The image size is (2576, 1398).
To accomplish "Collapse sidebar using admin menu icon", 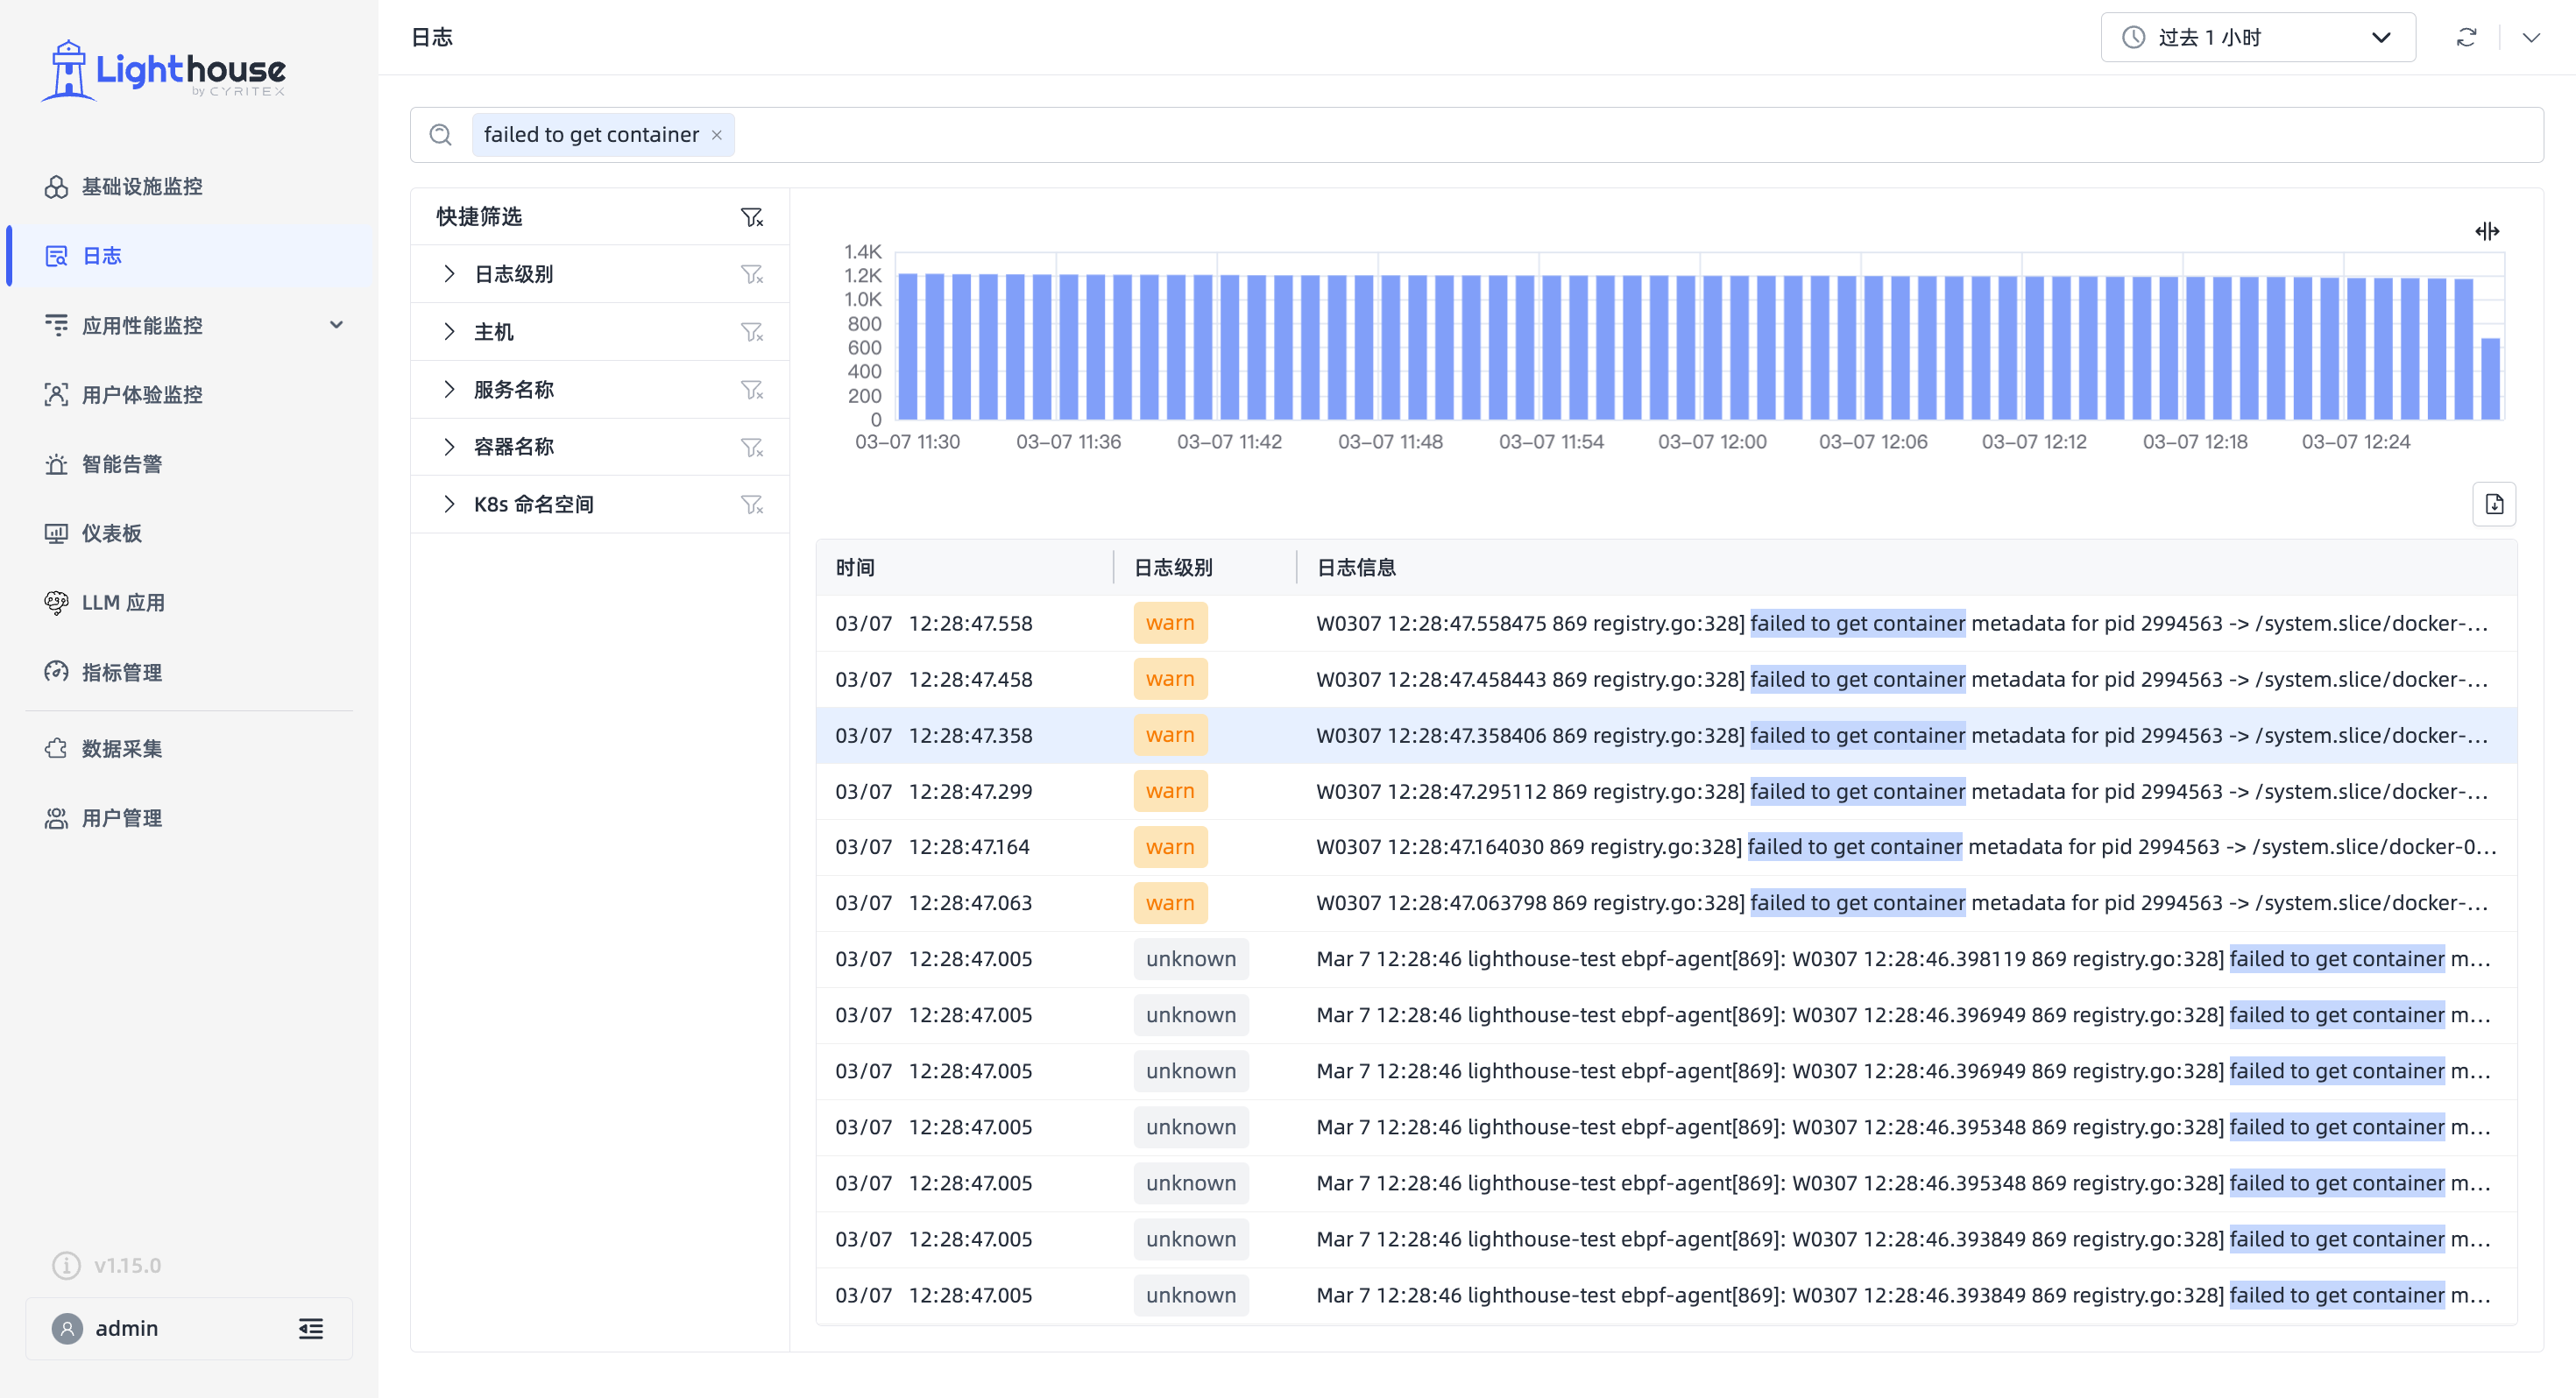I will tap(311, 1328).
